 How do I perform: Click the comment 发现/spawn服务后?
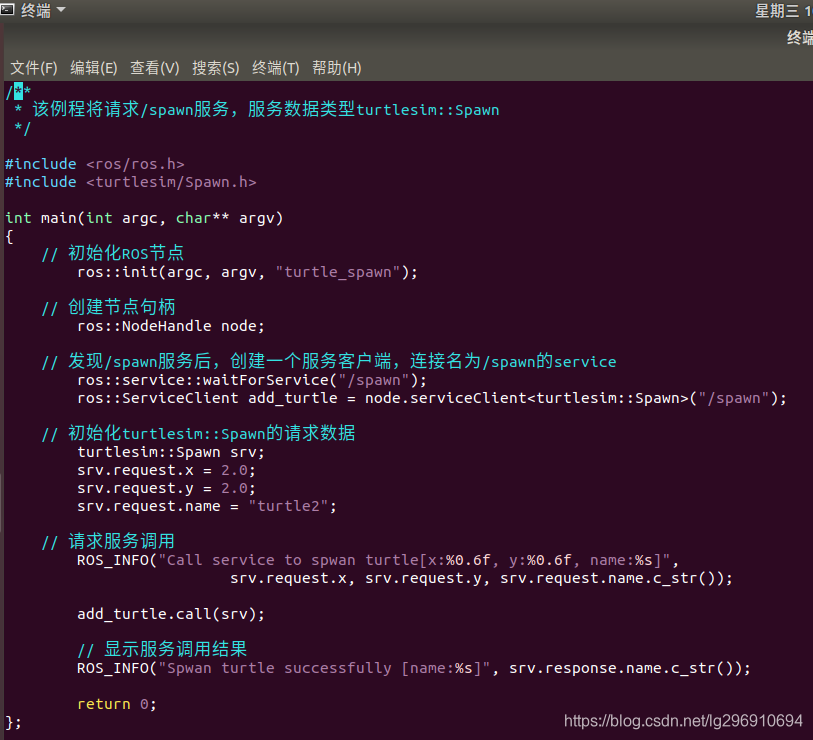point(329,361)
